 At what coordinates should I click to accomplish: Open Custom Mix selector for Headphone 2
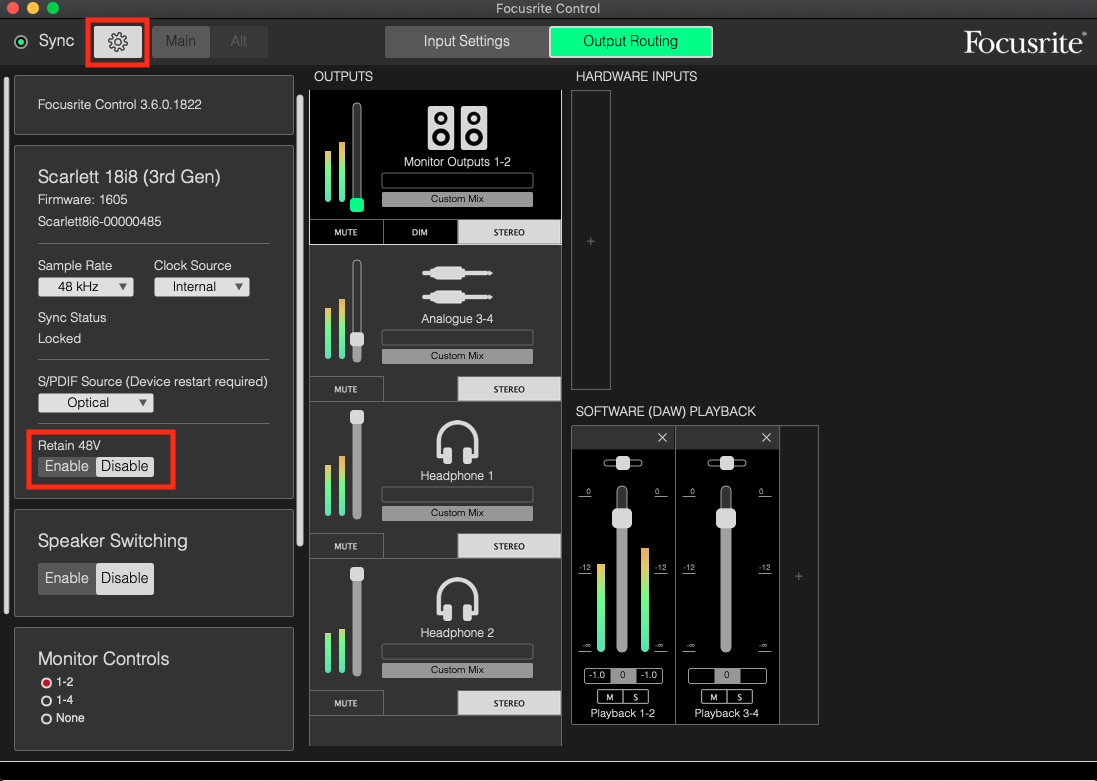point(457,670)
